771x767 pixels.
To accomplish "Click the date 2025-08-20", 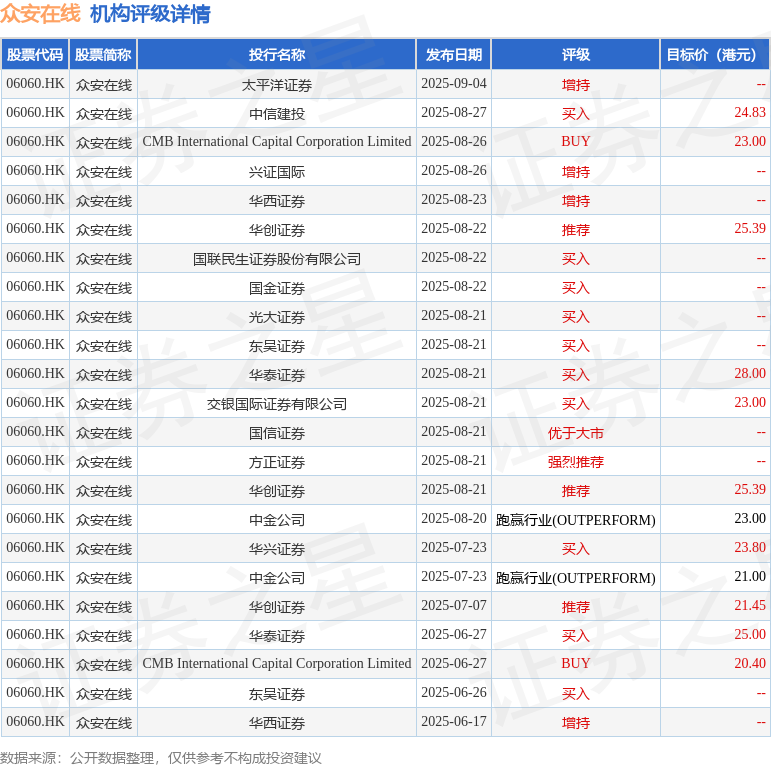I will [454, 519].
